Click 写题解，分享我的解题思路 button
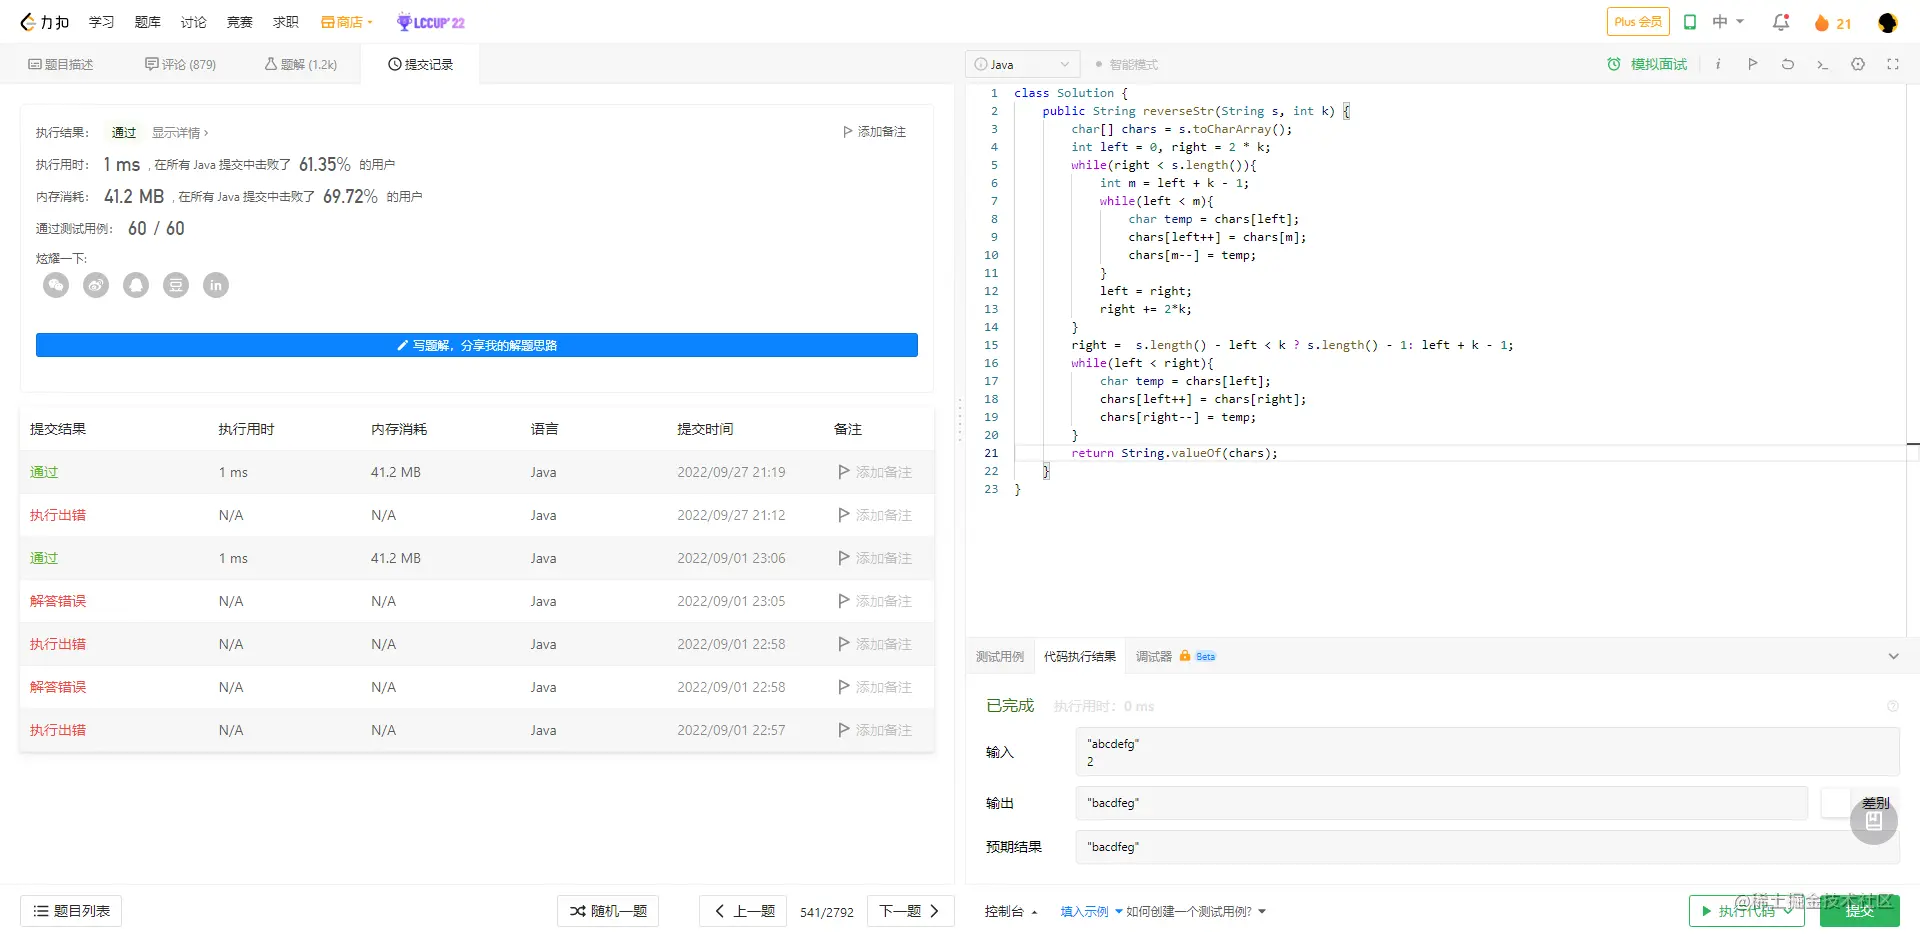Image resolution: width=1920 pixels, height=937 pixels. point(477,345)
